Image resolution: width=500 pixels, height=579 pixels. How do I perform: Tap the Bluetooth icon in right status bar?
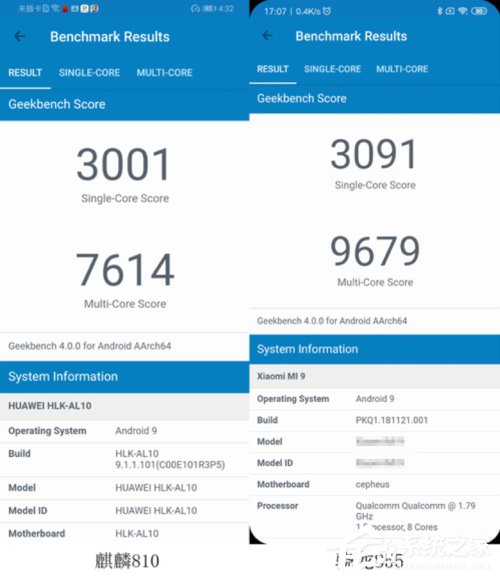439,11
